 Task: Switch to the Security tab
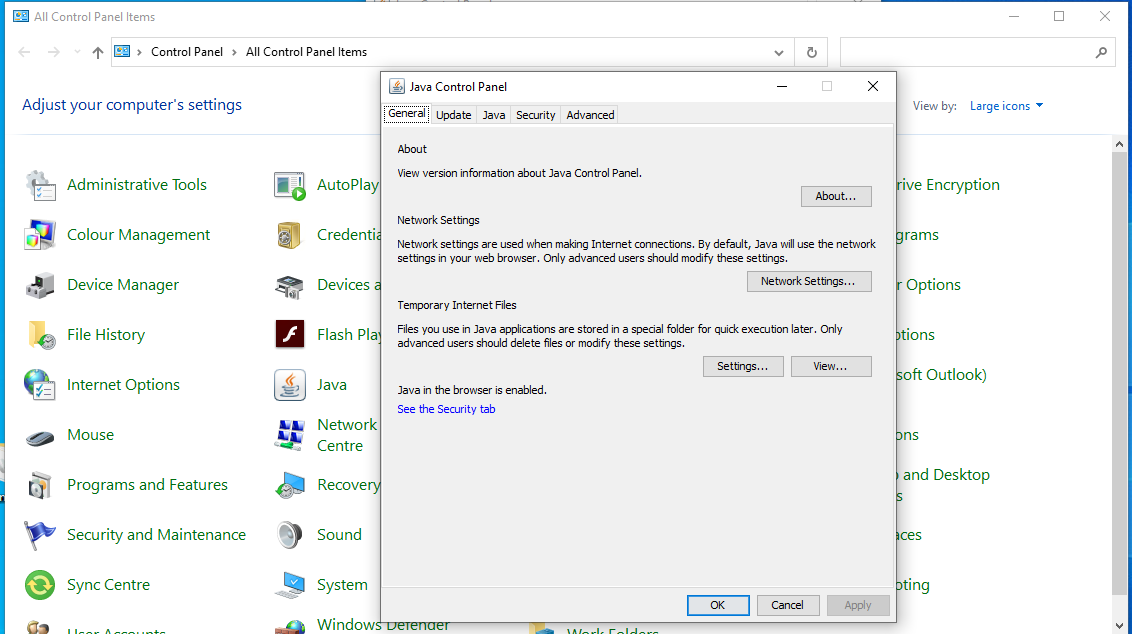click(x=535, y=115)
